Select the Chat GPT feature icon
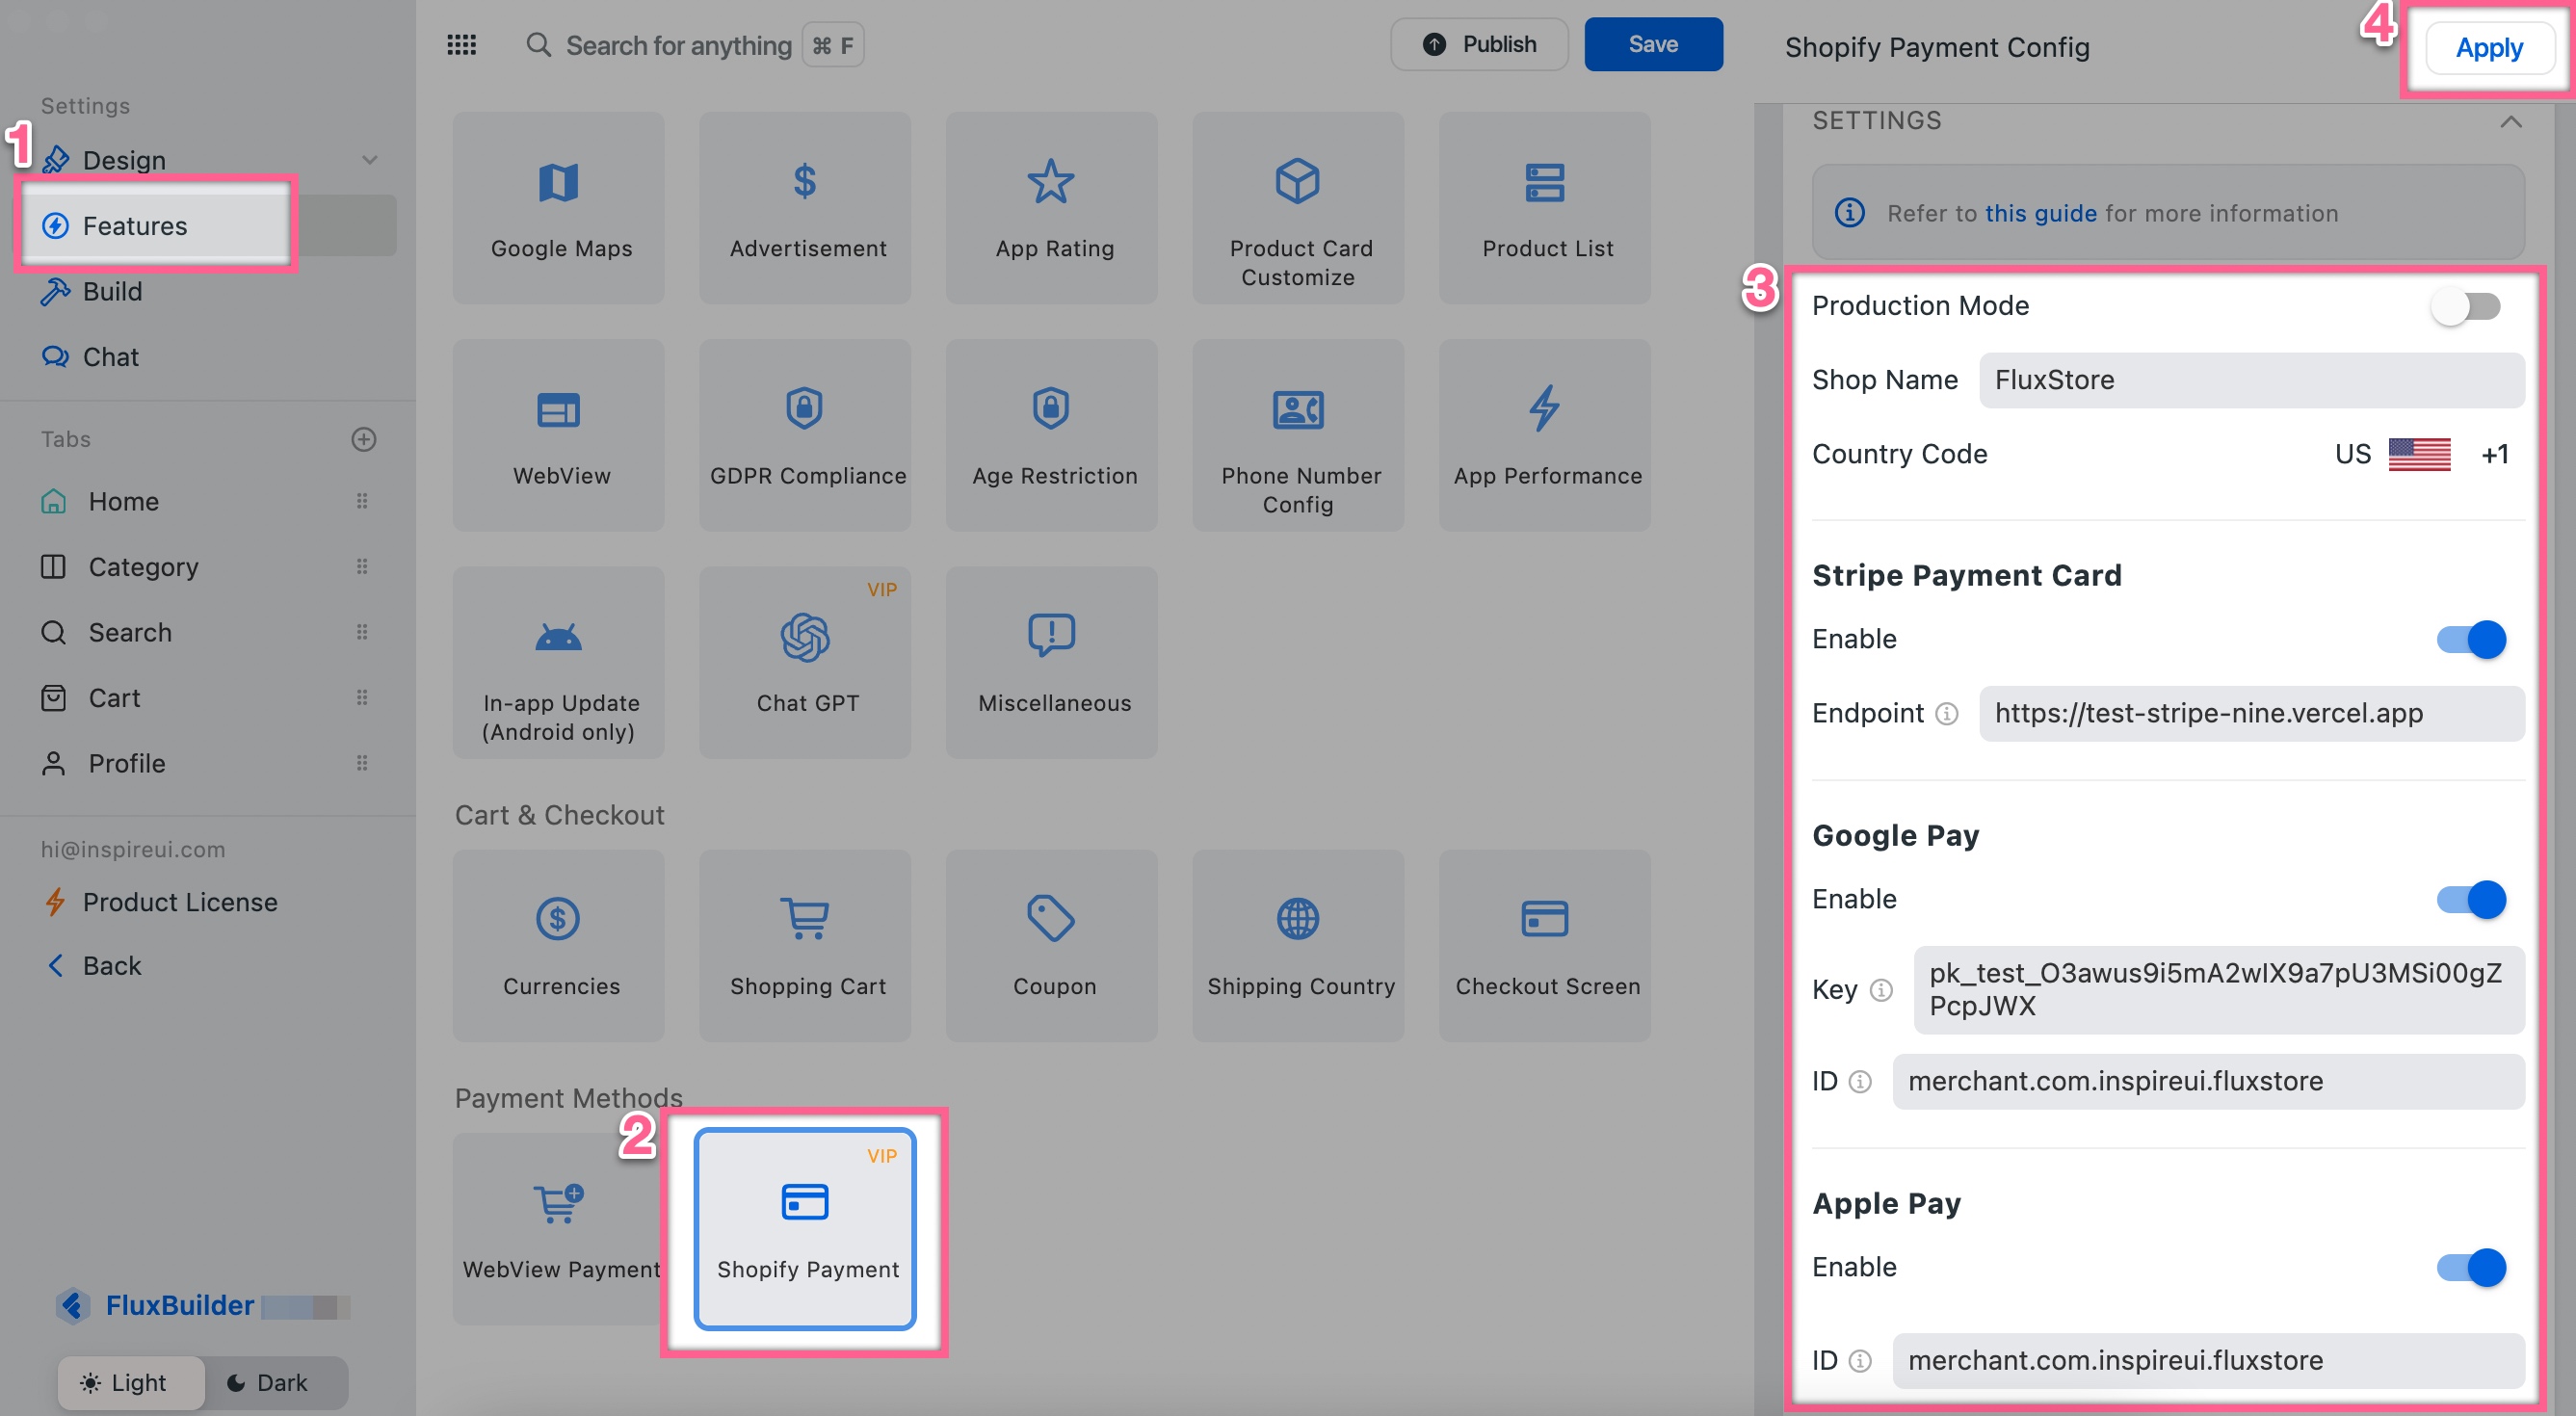This screenshot has width=2576, height=1416. (x=805, y=638)
